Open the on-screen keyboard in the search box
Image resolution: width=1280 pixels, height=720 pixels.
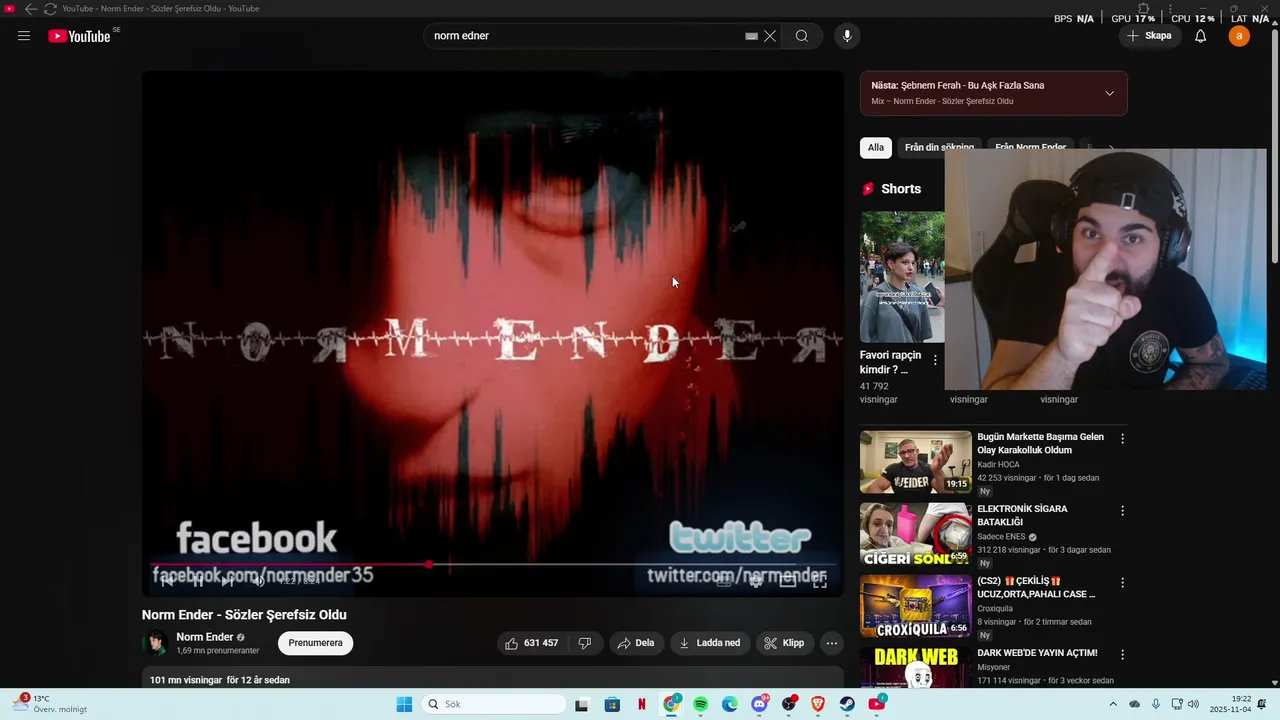click(752, 36)
